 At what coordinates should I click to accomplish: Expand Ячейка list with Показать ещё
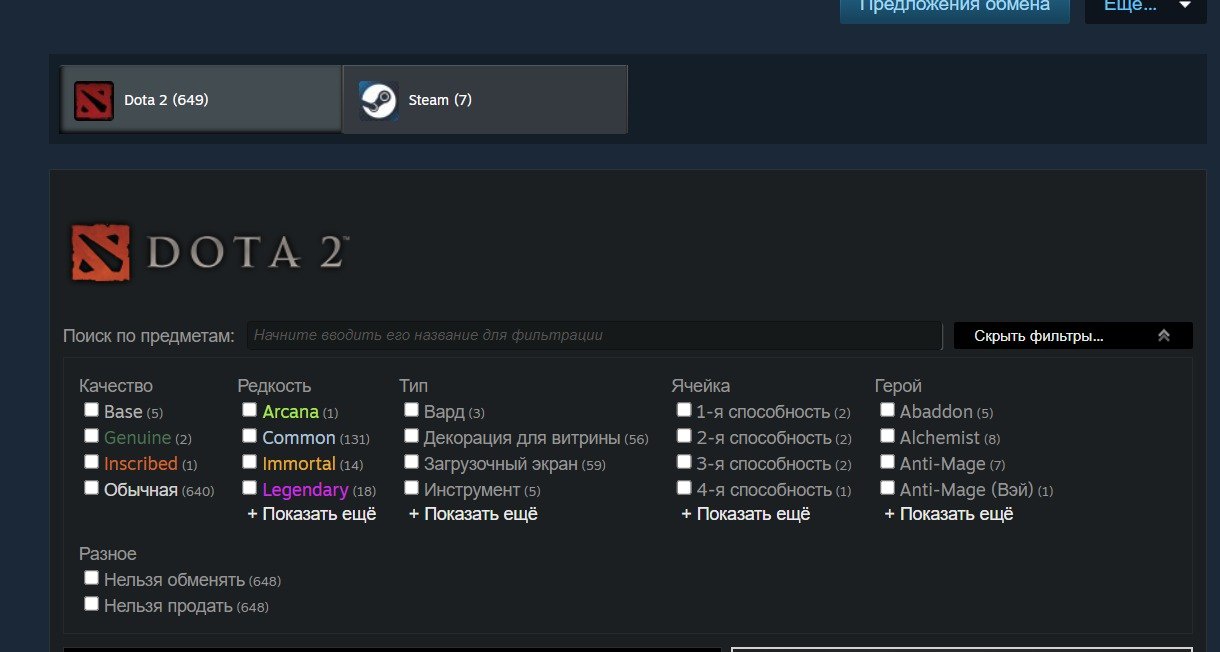pos(745,514)
